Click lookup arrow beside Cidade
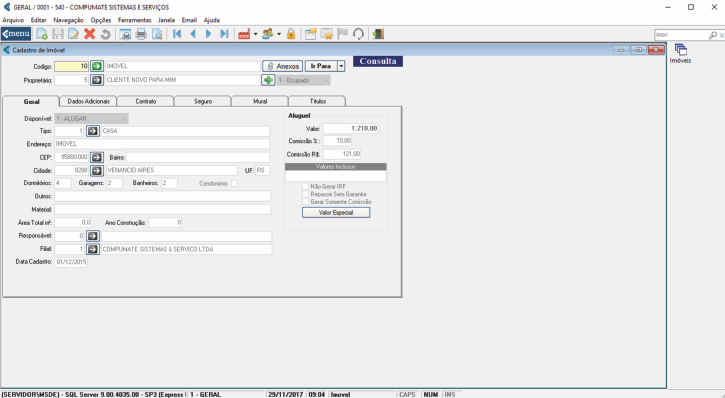This screenshot has height=398, width=725. (x=96, y=171)
